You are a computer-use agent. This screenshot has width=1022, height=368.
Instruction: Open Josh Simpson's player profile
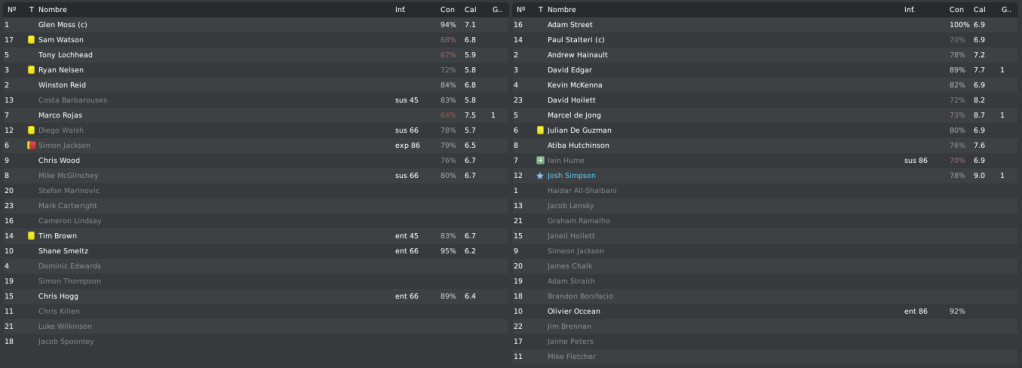(x=572, y=176)
